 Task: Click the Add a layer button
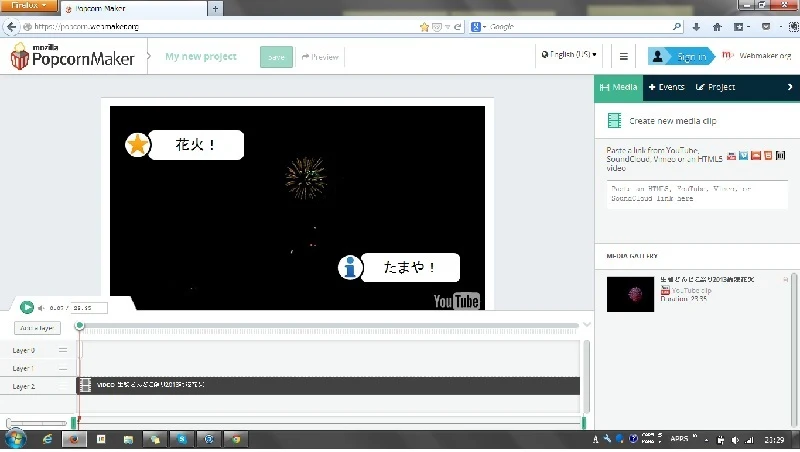point(37,328)
